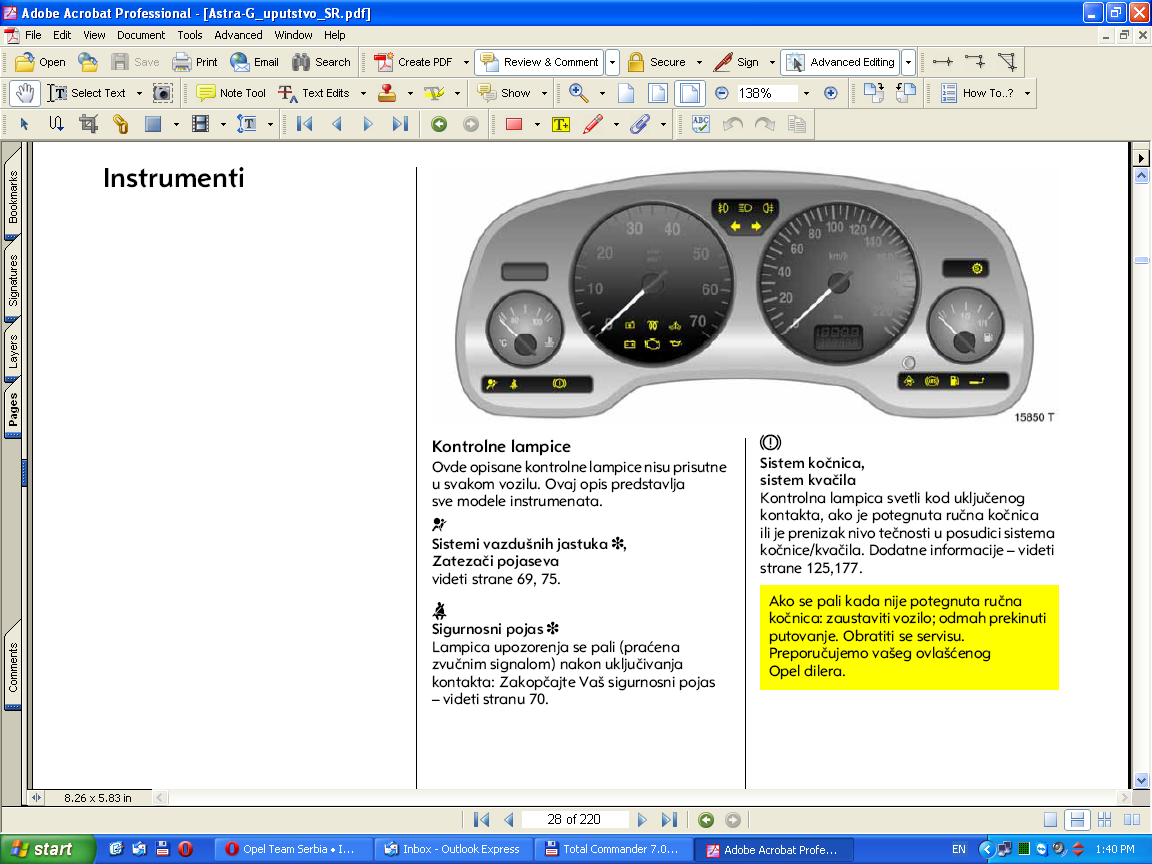This screenshot has width=1152, height=864.
Task: Open the Bookmarks side tab
Action: pyautogui.click(x=12, y=197)
